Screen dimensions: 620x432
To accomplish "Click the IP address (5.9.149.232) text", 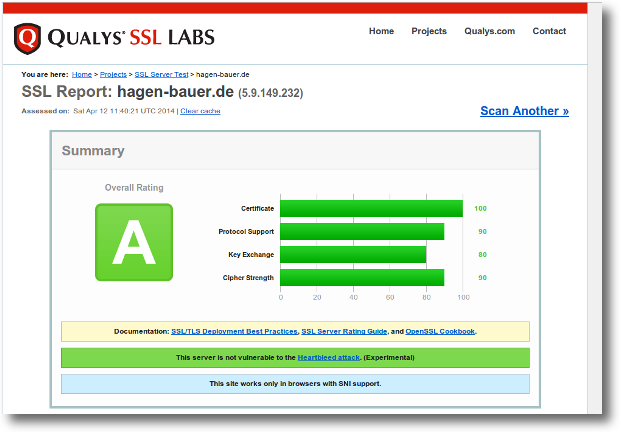I will (x=270, y=93).
